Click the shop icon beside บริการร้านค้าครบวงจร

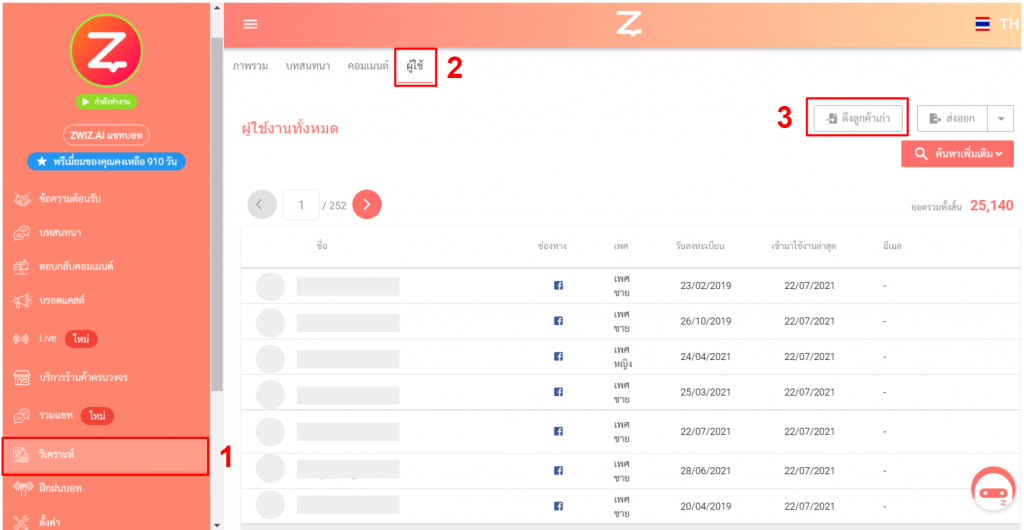(22, 377)
